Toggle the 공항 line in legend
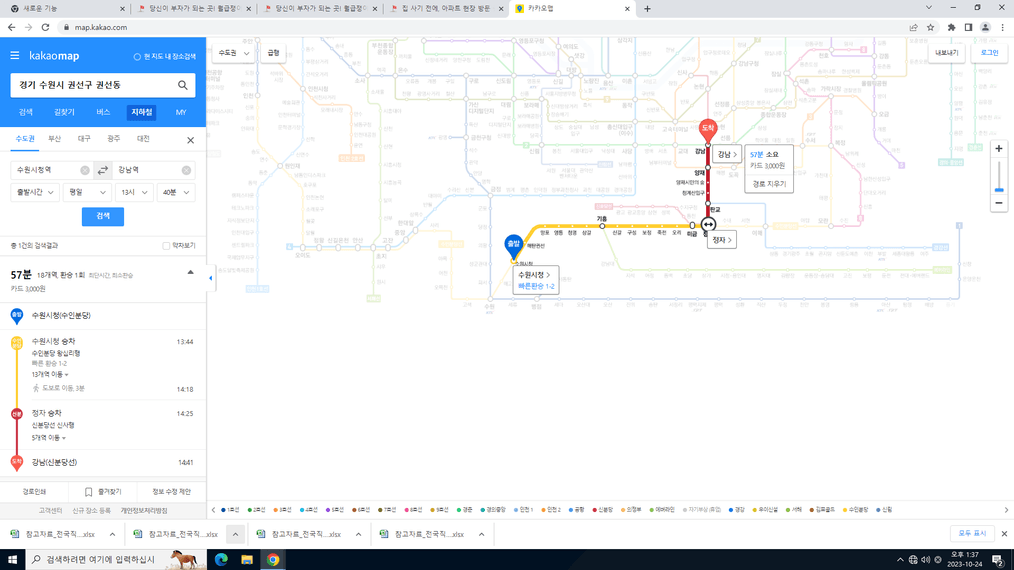The image size is (1014, 570). point(576,510)
